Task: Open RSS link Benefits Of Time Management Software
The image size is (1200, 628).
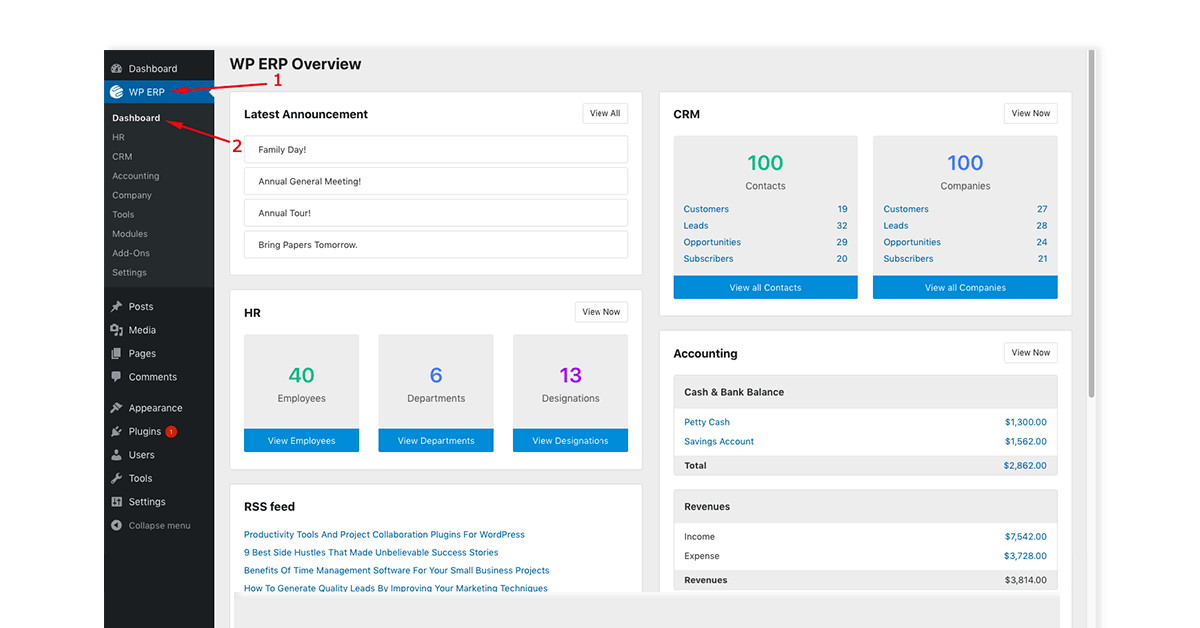Action: [397, 571]
